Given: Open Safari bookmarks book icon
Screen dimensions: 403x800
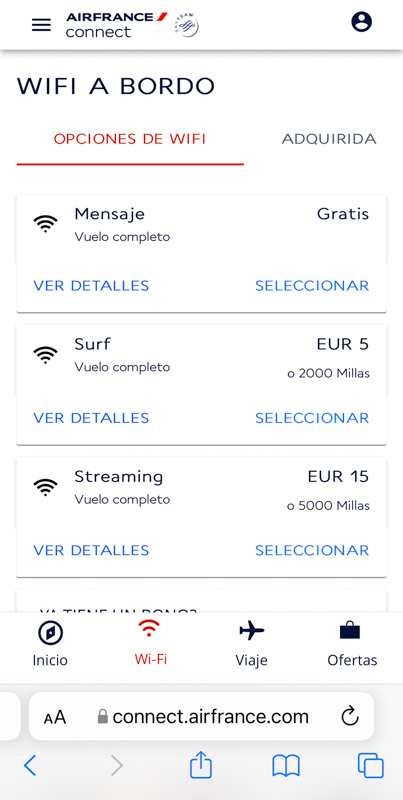Looking at the screenshot, I should coord(286,766).
